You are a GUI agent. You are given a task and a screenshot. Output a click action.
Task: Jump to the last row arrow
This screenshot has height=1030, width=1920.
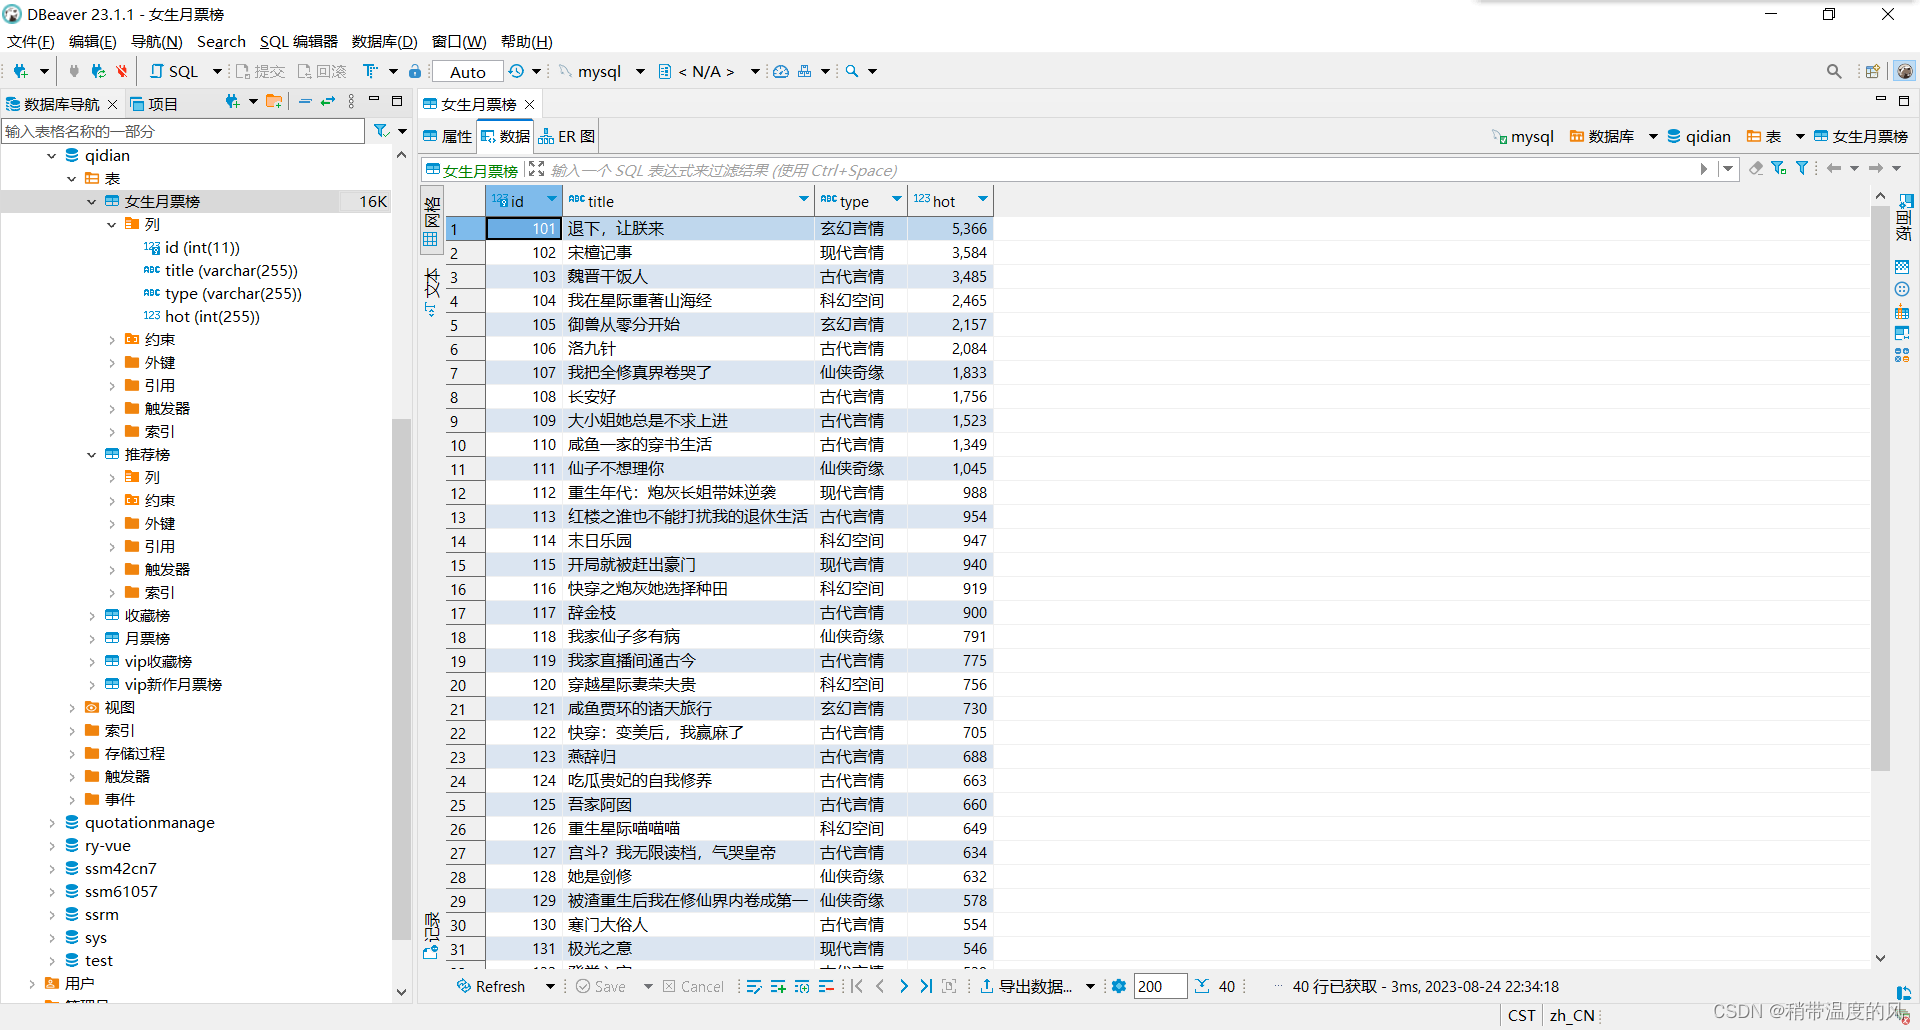[926, 986]
